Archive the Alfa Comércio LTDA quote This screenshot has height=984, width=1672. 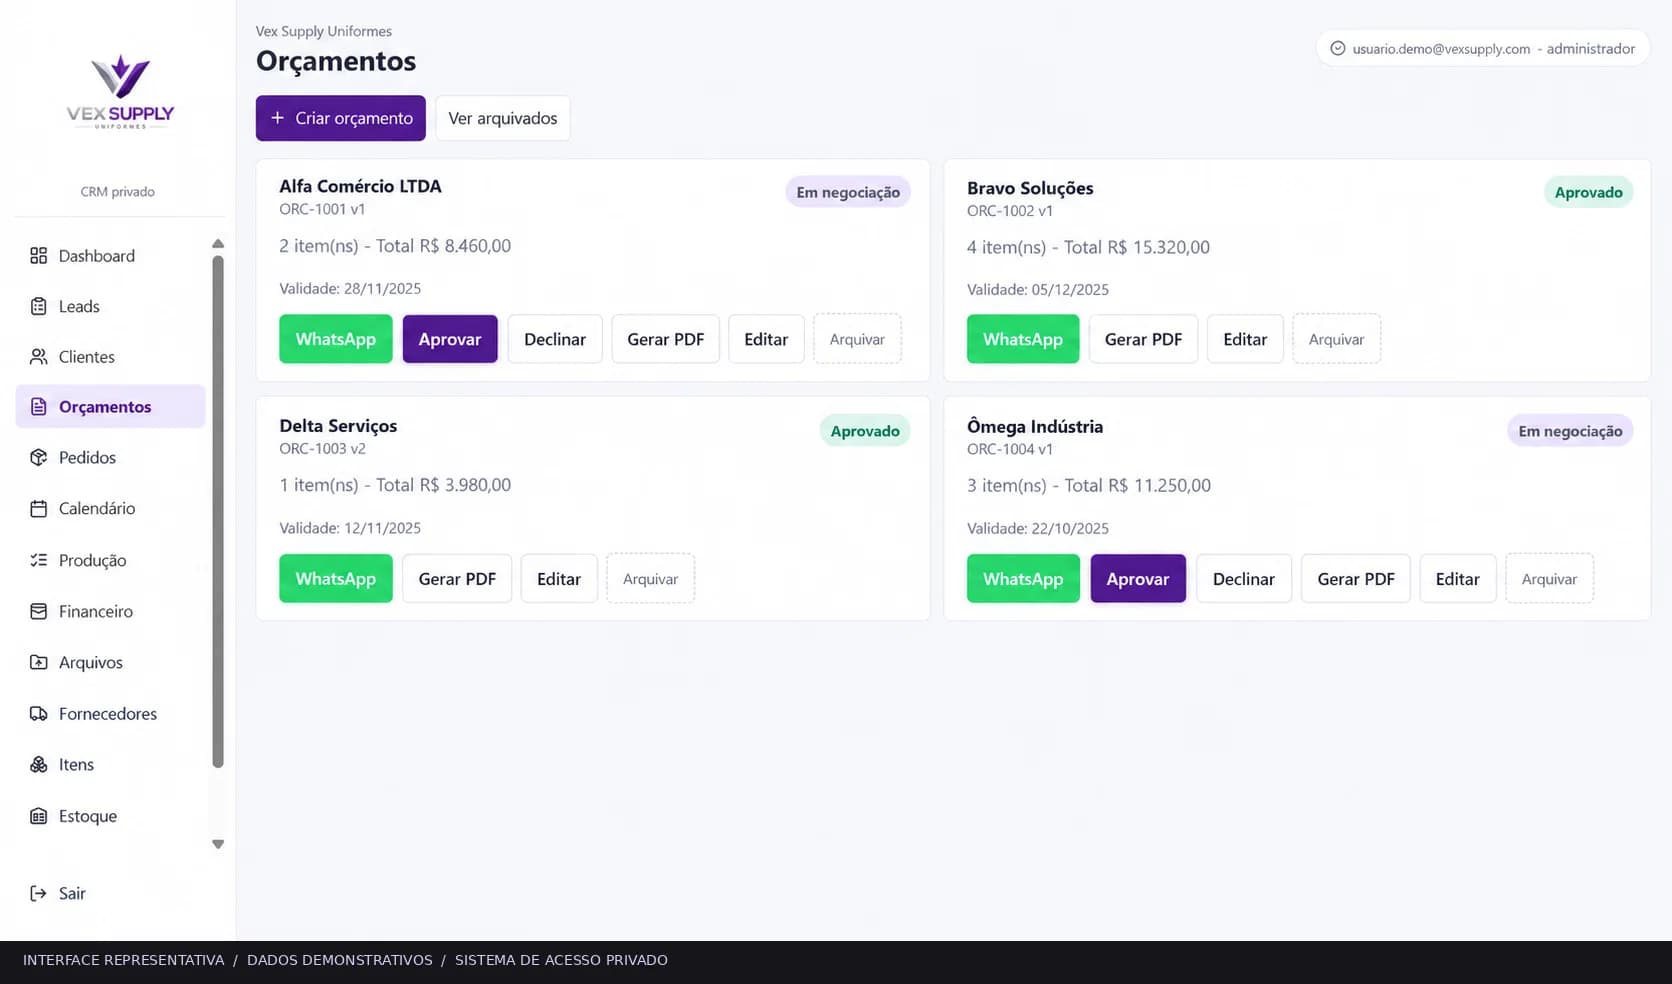click(857, 339)
